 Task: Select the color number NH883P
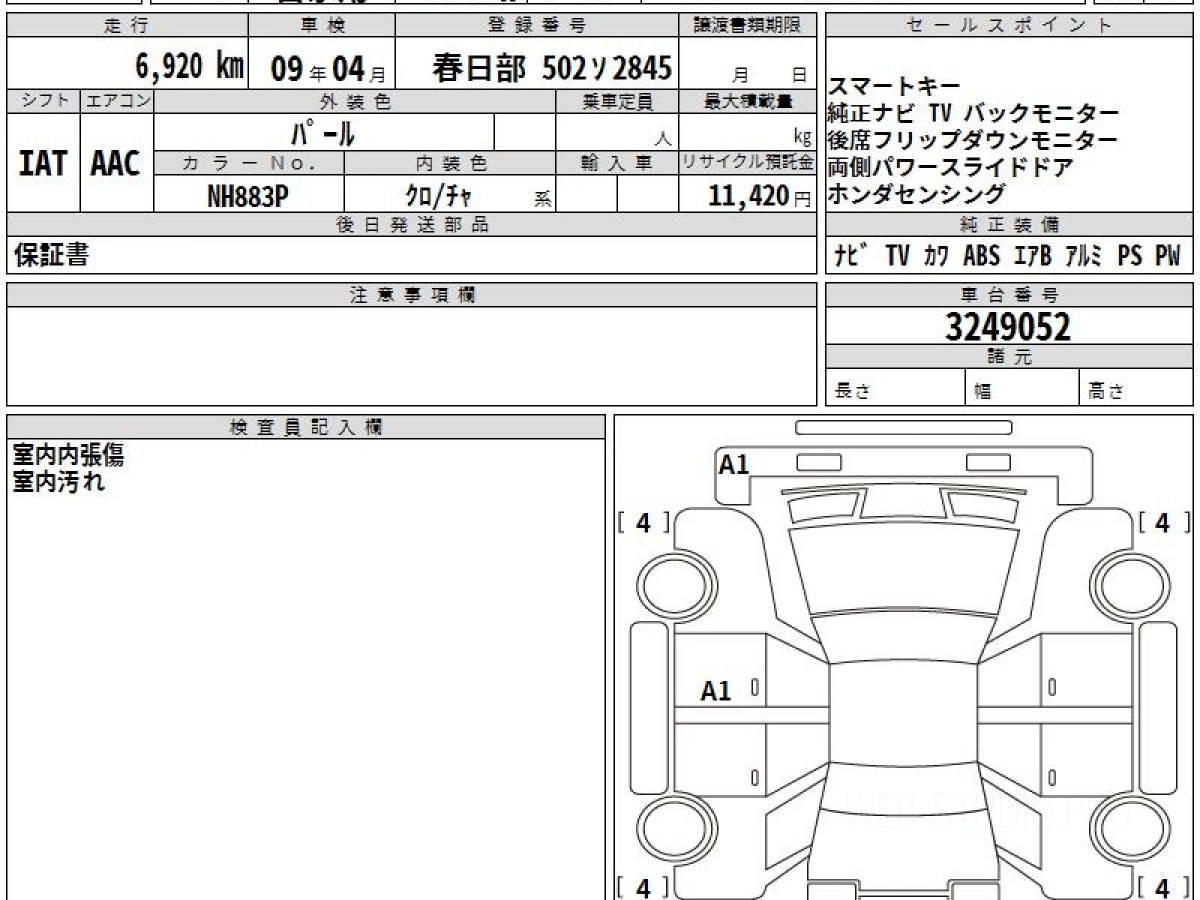click(248, 196)
